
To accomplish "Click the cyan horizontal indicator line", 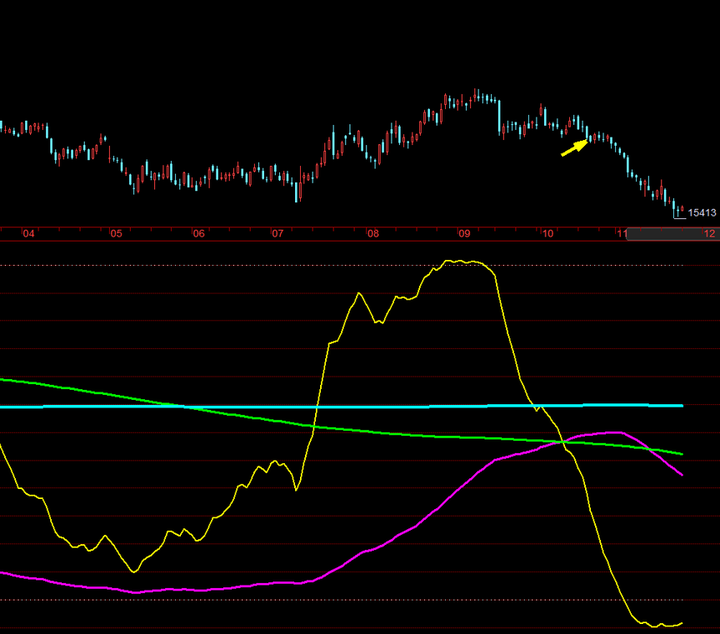I will point(342,406).
